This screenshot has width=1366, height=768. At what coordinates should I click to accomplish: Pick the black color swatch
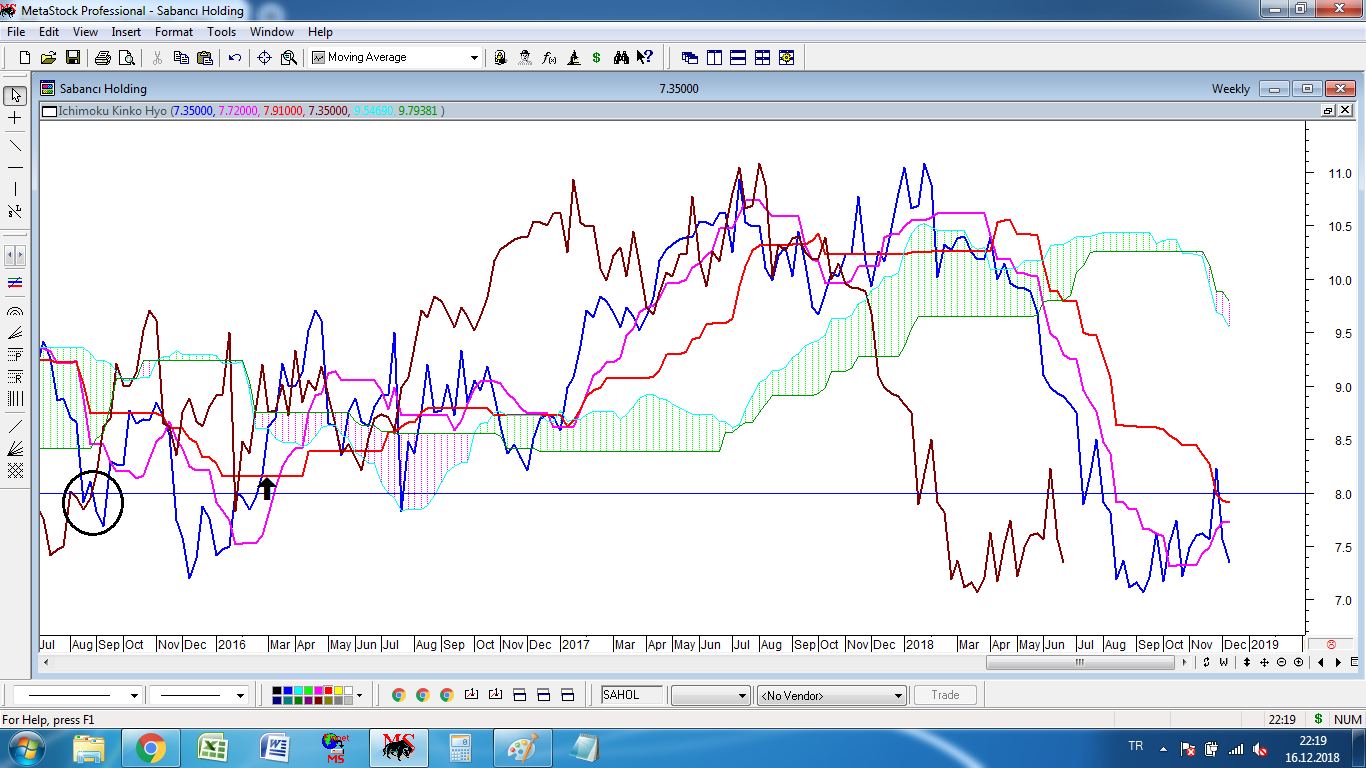279,690
